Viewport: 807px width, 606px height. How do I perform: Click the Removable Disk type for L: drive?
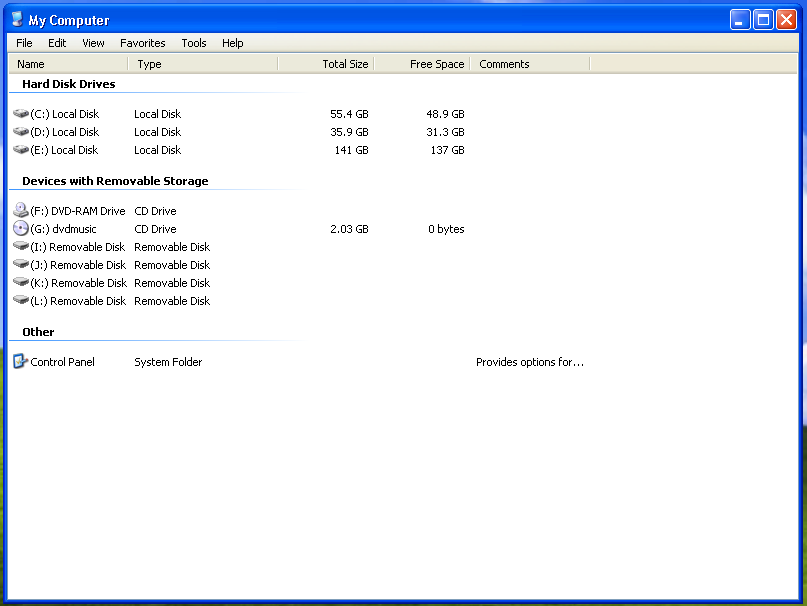click(x=172, y=301)
